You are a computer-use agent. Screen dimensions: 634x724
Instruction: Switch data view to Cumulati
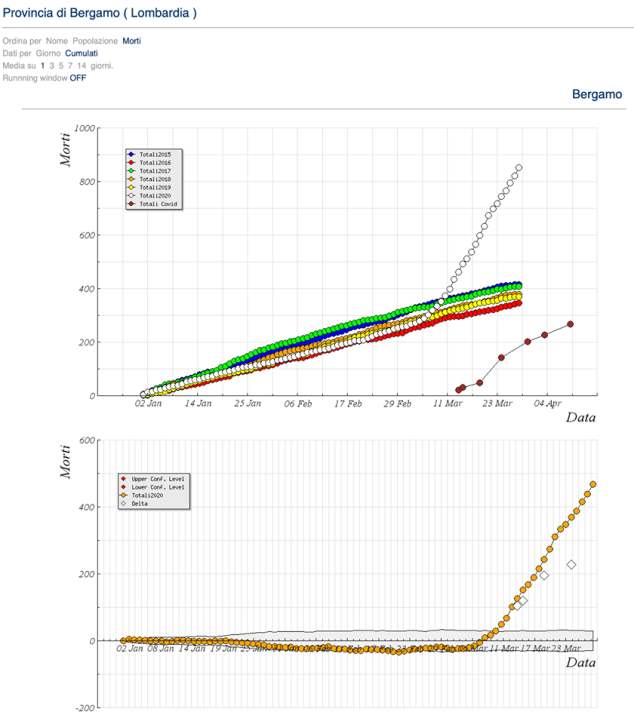click(x=82, y=53)
